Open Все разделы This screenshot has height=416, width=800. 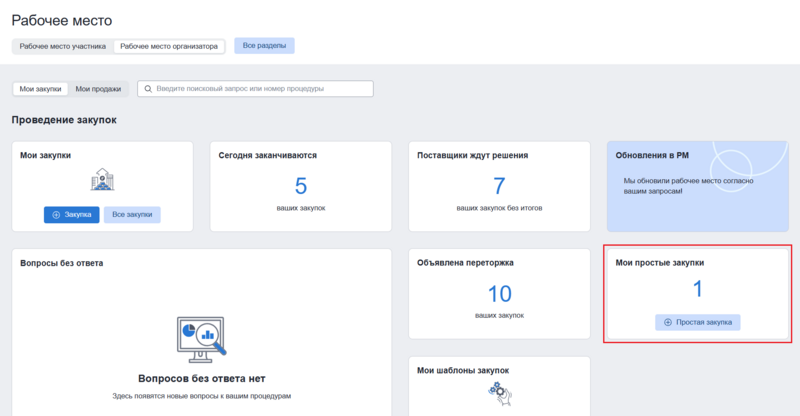(x=264, y=46)
